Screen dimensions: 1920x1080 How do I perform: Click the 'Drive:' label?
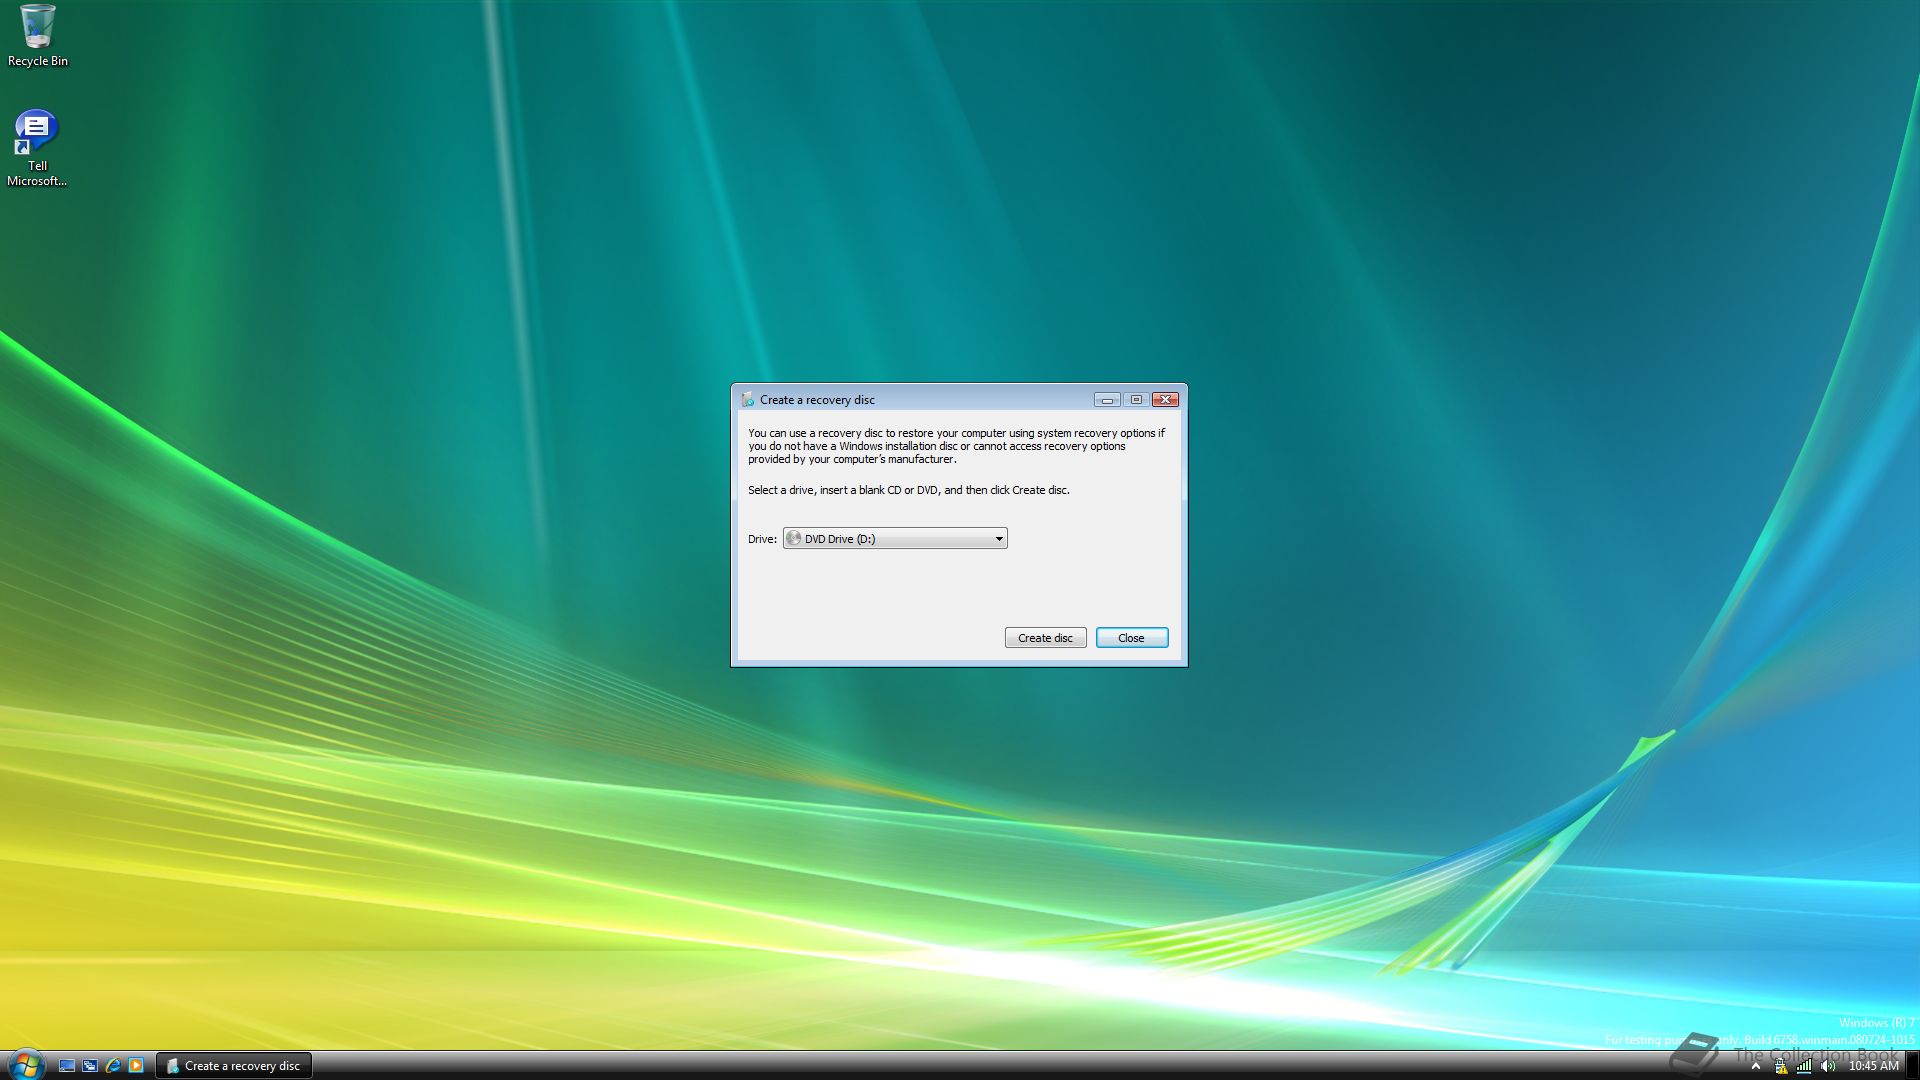[x=762, y=539]
